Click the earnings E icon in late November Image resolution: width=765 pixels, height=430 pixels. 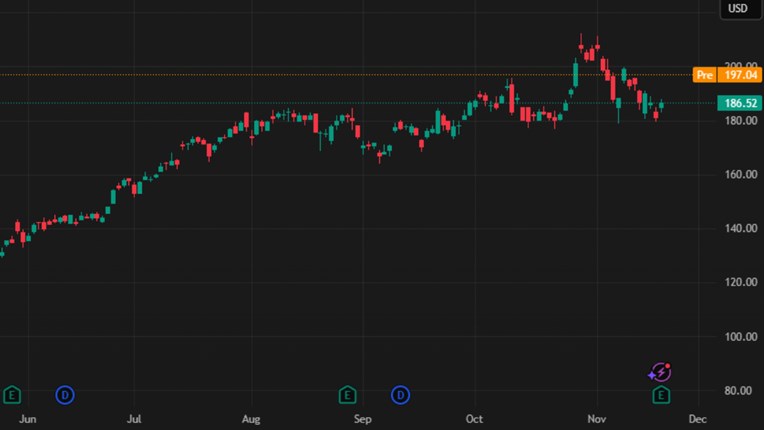pyautogui.click(x=661, y=396)
